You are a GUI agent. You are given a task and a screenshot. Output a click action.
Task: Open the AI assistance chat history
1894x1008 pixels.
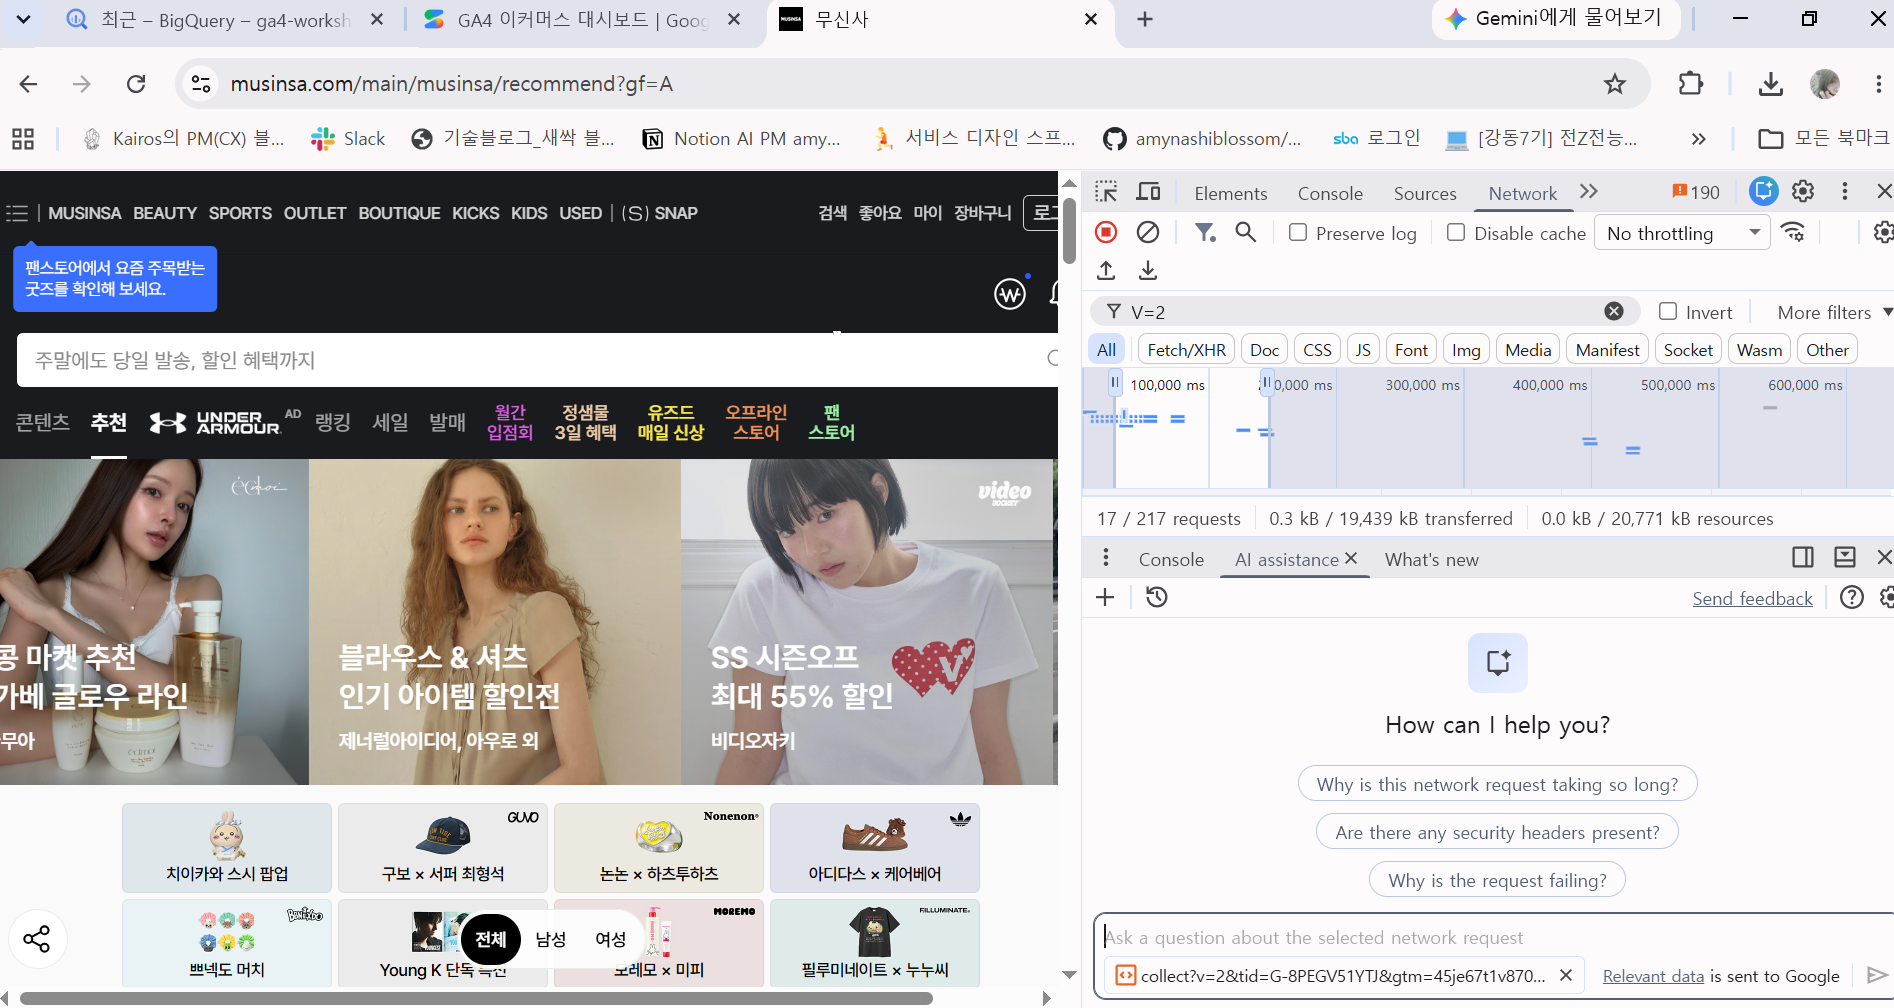(x=1157, y=597)
